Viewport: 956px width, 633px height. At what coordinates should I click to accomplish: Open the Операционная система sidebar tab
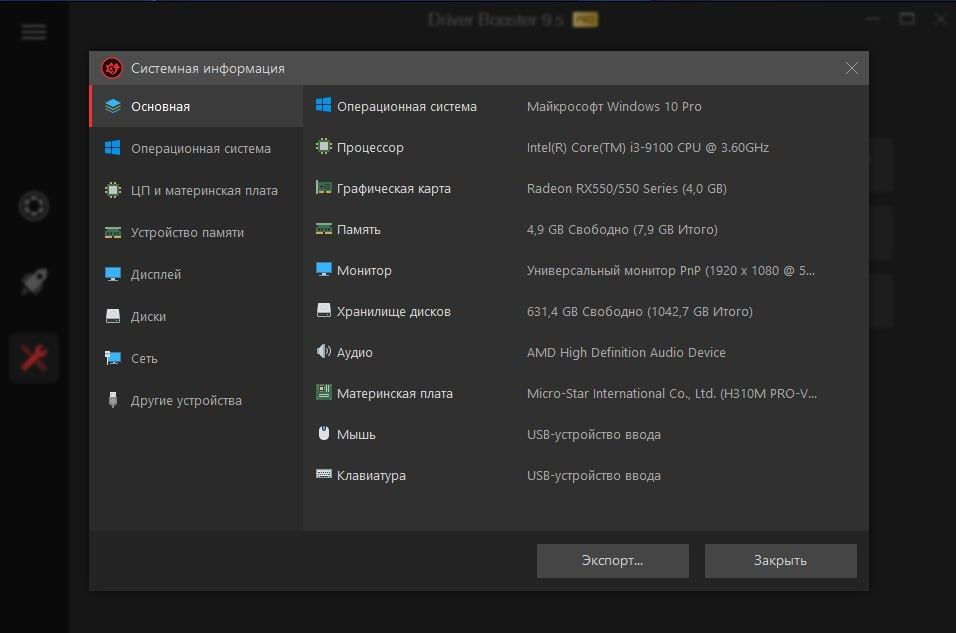[196, 148]
